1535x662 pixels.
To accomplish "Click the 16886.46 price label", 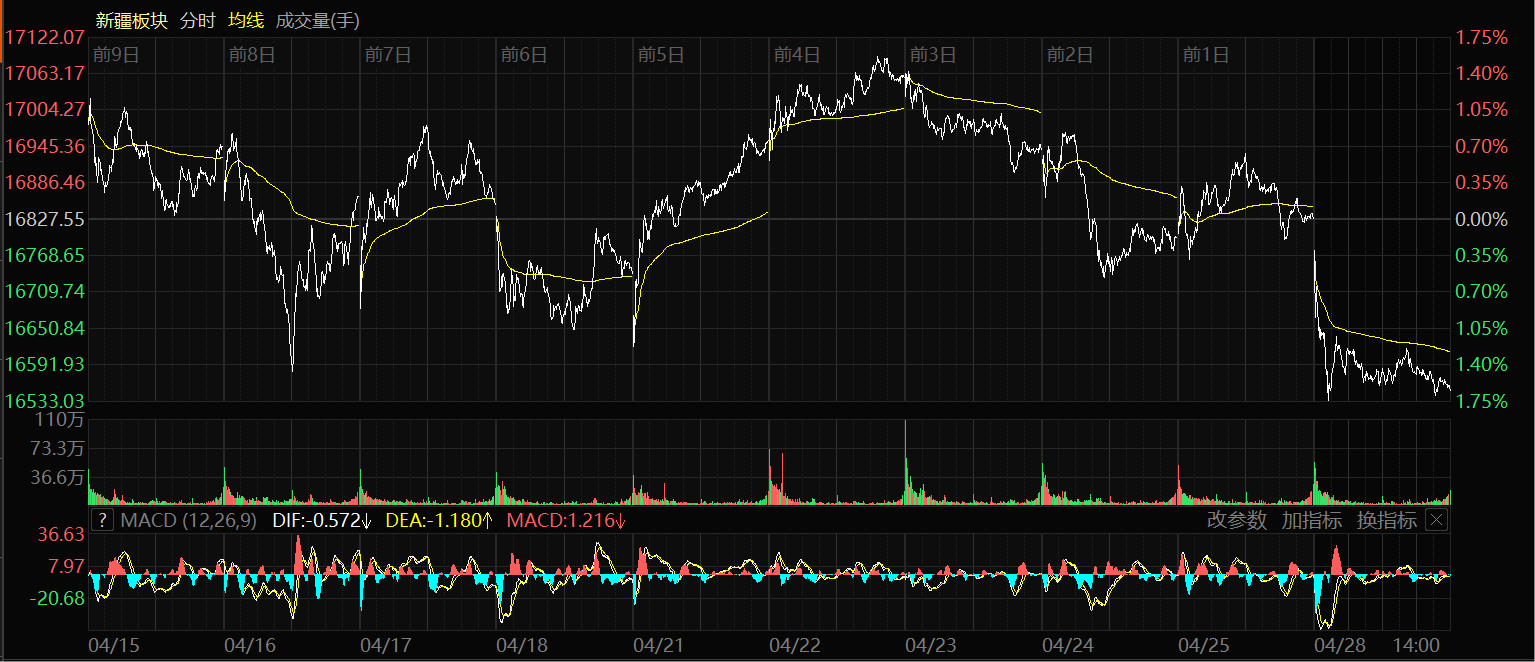I will click(x=44, y=182).
